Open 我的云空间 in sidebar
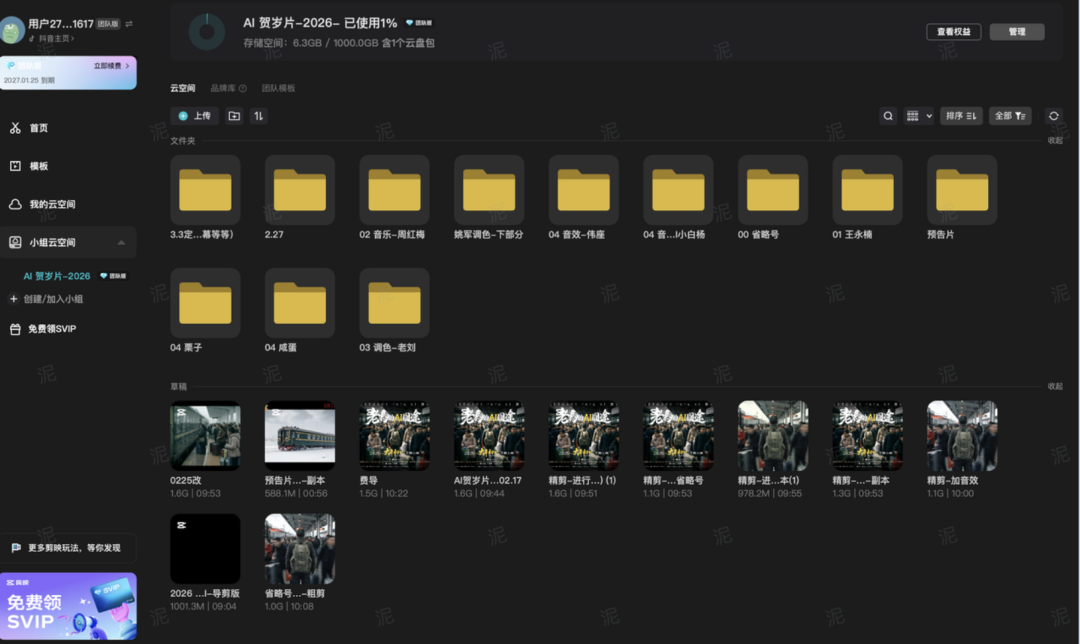The height and width of the screenshot is (644, 1080). pyautogui.click(x=52, y=204)
